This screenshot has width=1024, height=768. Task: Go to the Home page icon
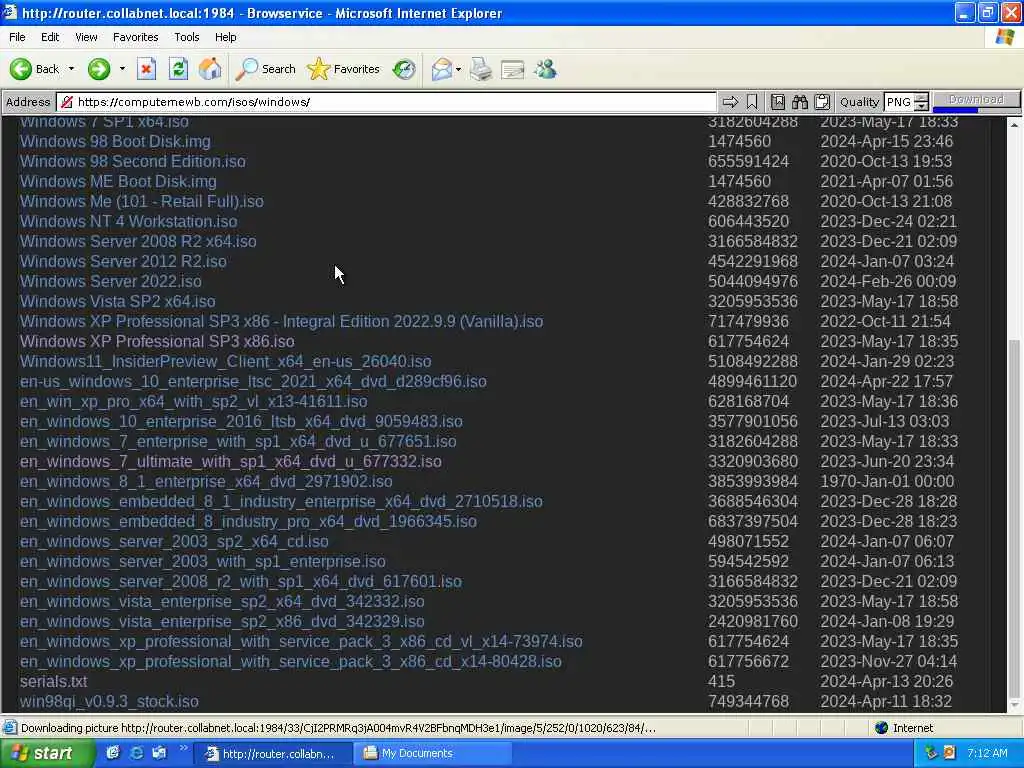click(x=210, y=69)
